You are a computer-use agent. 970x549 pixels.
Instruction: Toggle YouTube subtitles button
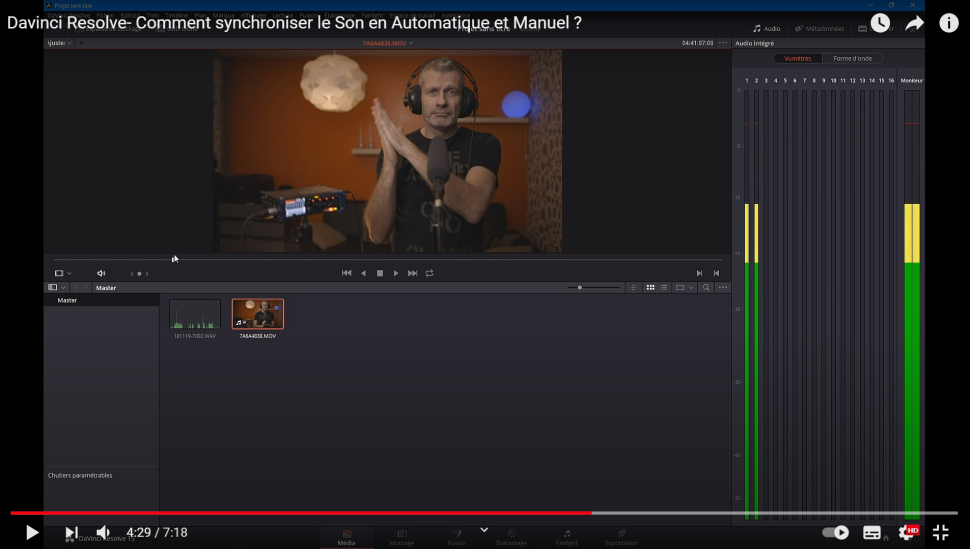[872, 532]
